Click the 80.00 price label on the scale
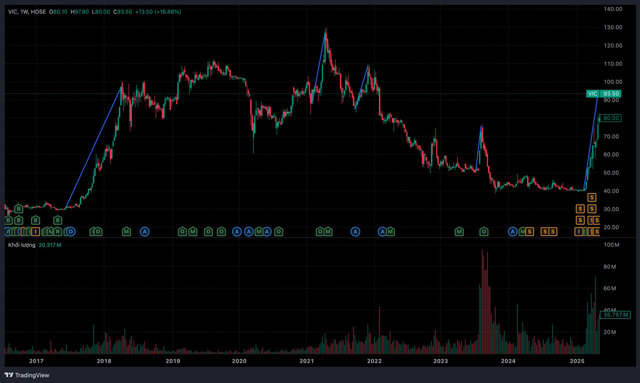This screenshot has height=383, width=640. (x=611, y=118)
